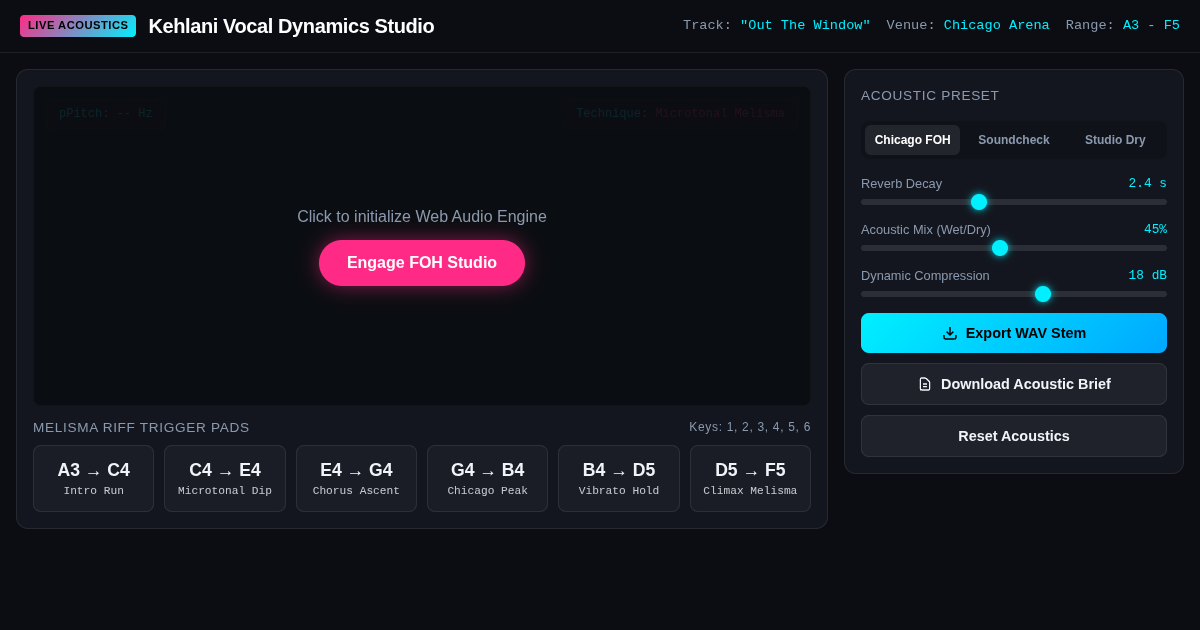Click the Acoustic Mix value 45%
Screen dimensions: 1200x630
click(1155, 230)
